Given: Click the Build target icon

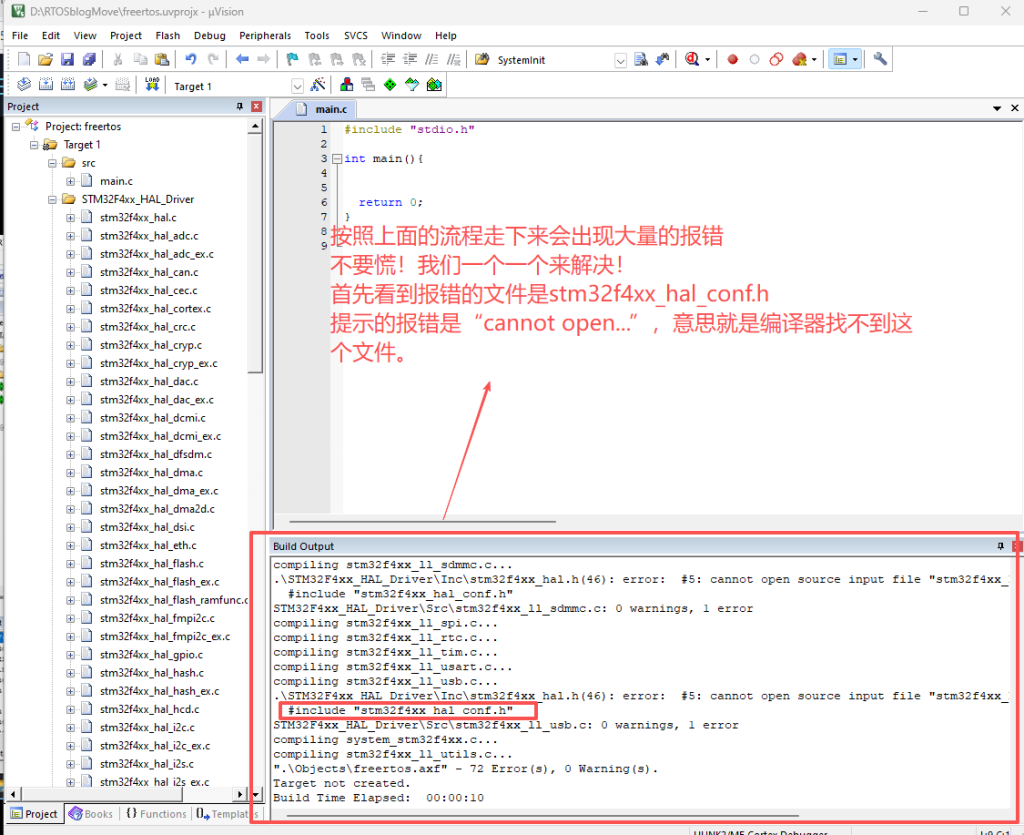Looking at the screenshot, I should click(x=47, y=85).
